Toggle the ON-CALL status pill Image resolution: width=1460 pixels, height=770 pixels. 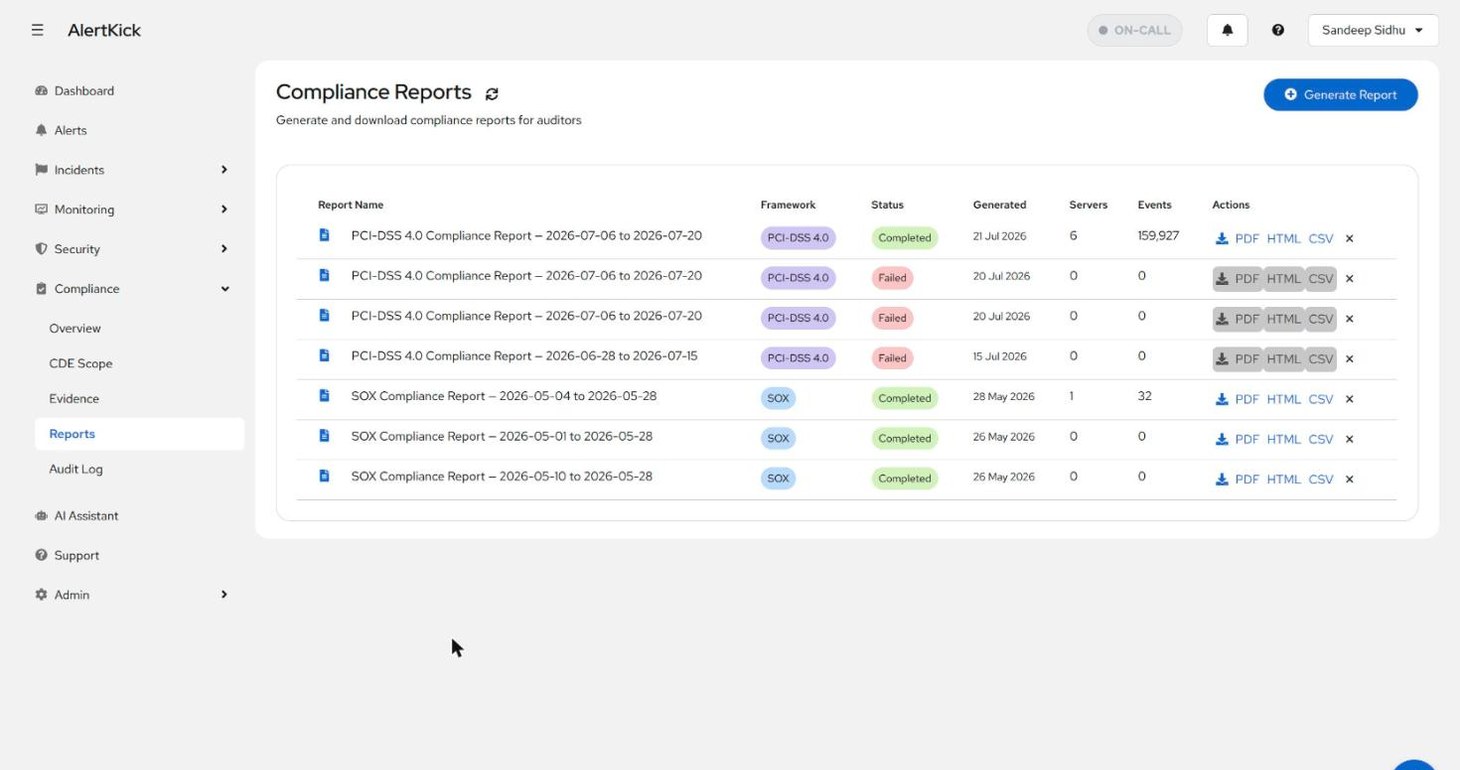[1134, 30]
